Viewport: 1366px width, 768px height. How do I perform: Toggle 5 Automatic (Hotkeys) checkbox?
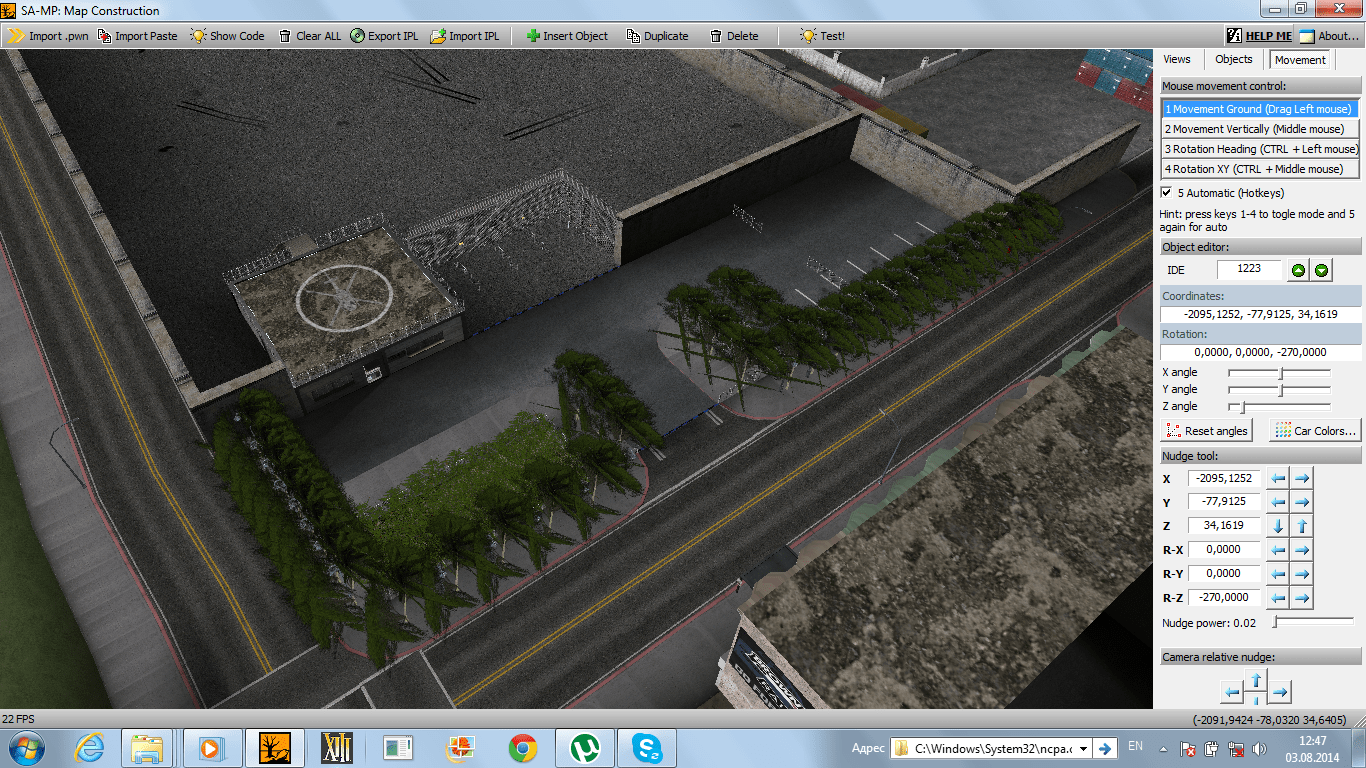coord(1166,192)
